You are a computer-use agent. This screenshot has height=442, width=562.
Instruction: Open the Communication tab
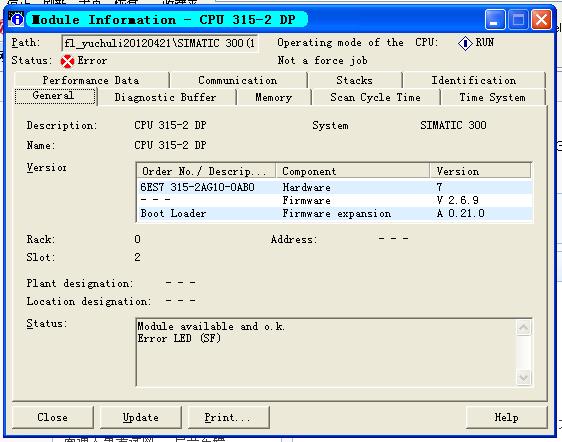[x=238, y=80]
